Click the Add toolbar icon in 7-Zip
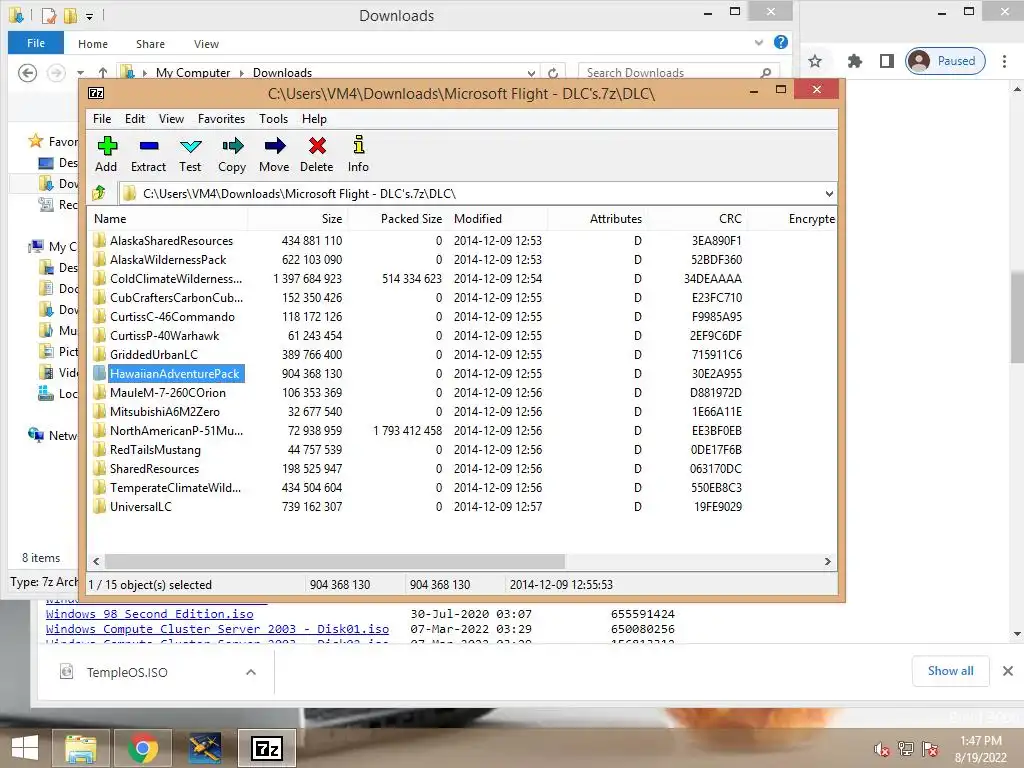The image size is (1024, 768). tap(106, 154)
